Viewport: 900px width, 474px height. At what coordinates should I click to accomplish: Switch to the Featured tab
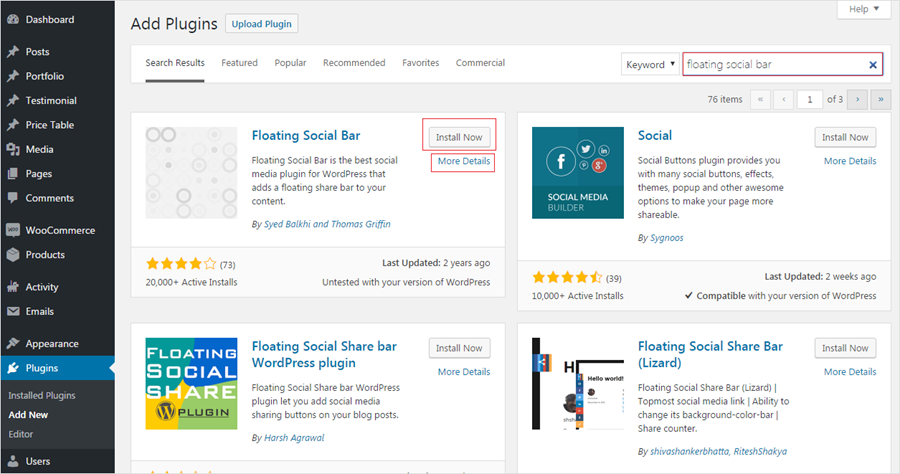[x=239, y=63]
